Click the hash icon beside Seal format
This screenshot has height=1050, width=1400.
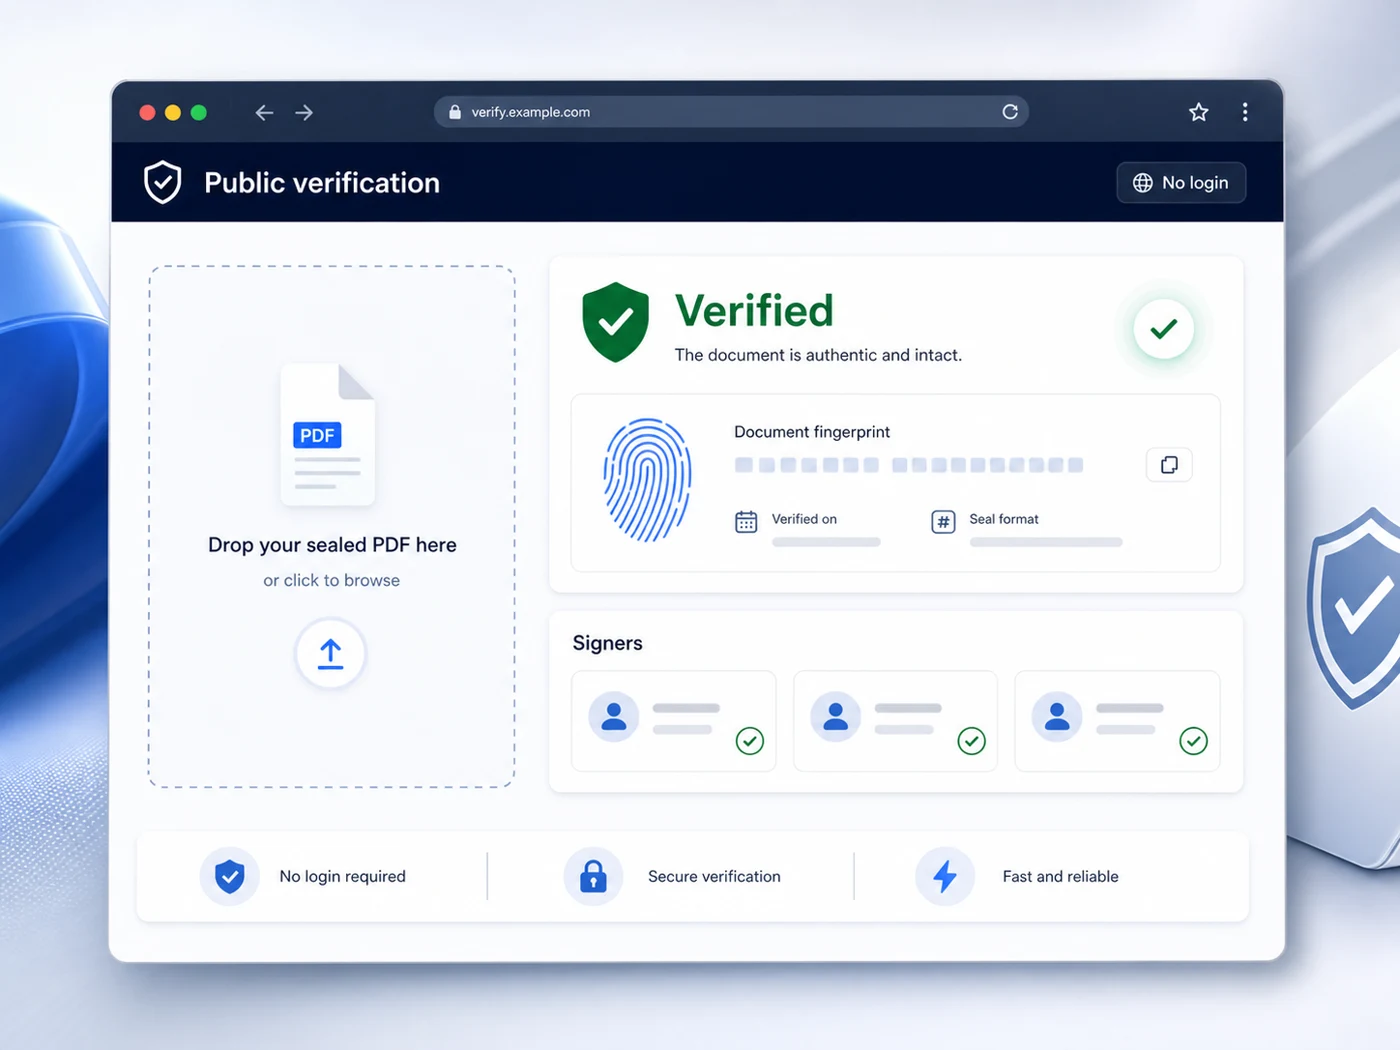pyautogui.click(x=943, y=522)
